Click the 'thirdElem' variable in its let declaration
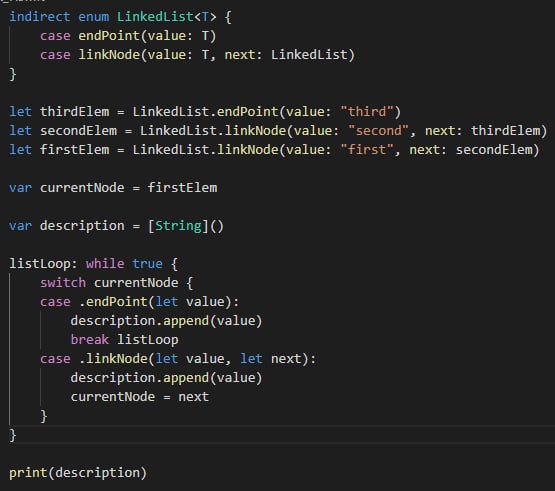Image resolution: width=555 pixels, height=491 pixels. click(x=74, y=112)
